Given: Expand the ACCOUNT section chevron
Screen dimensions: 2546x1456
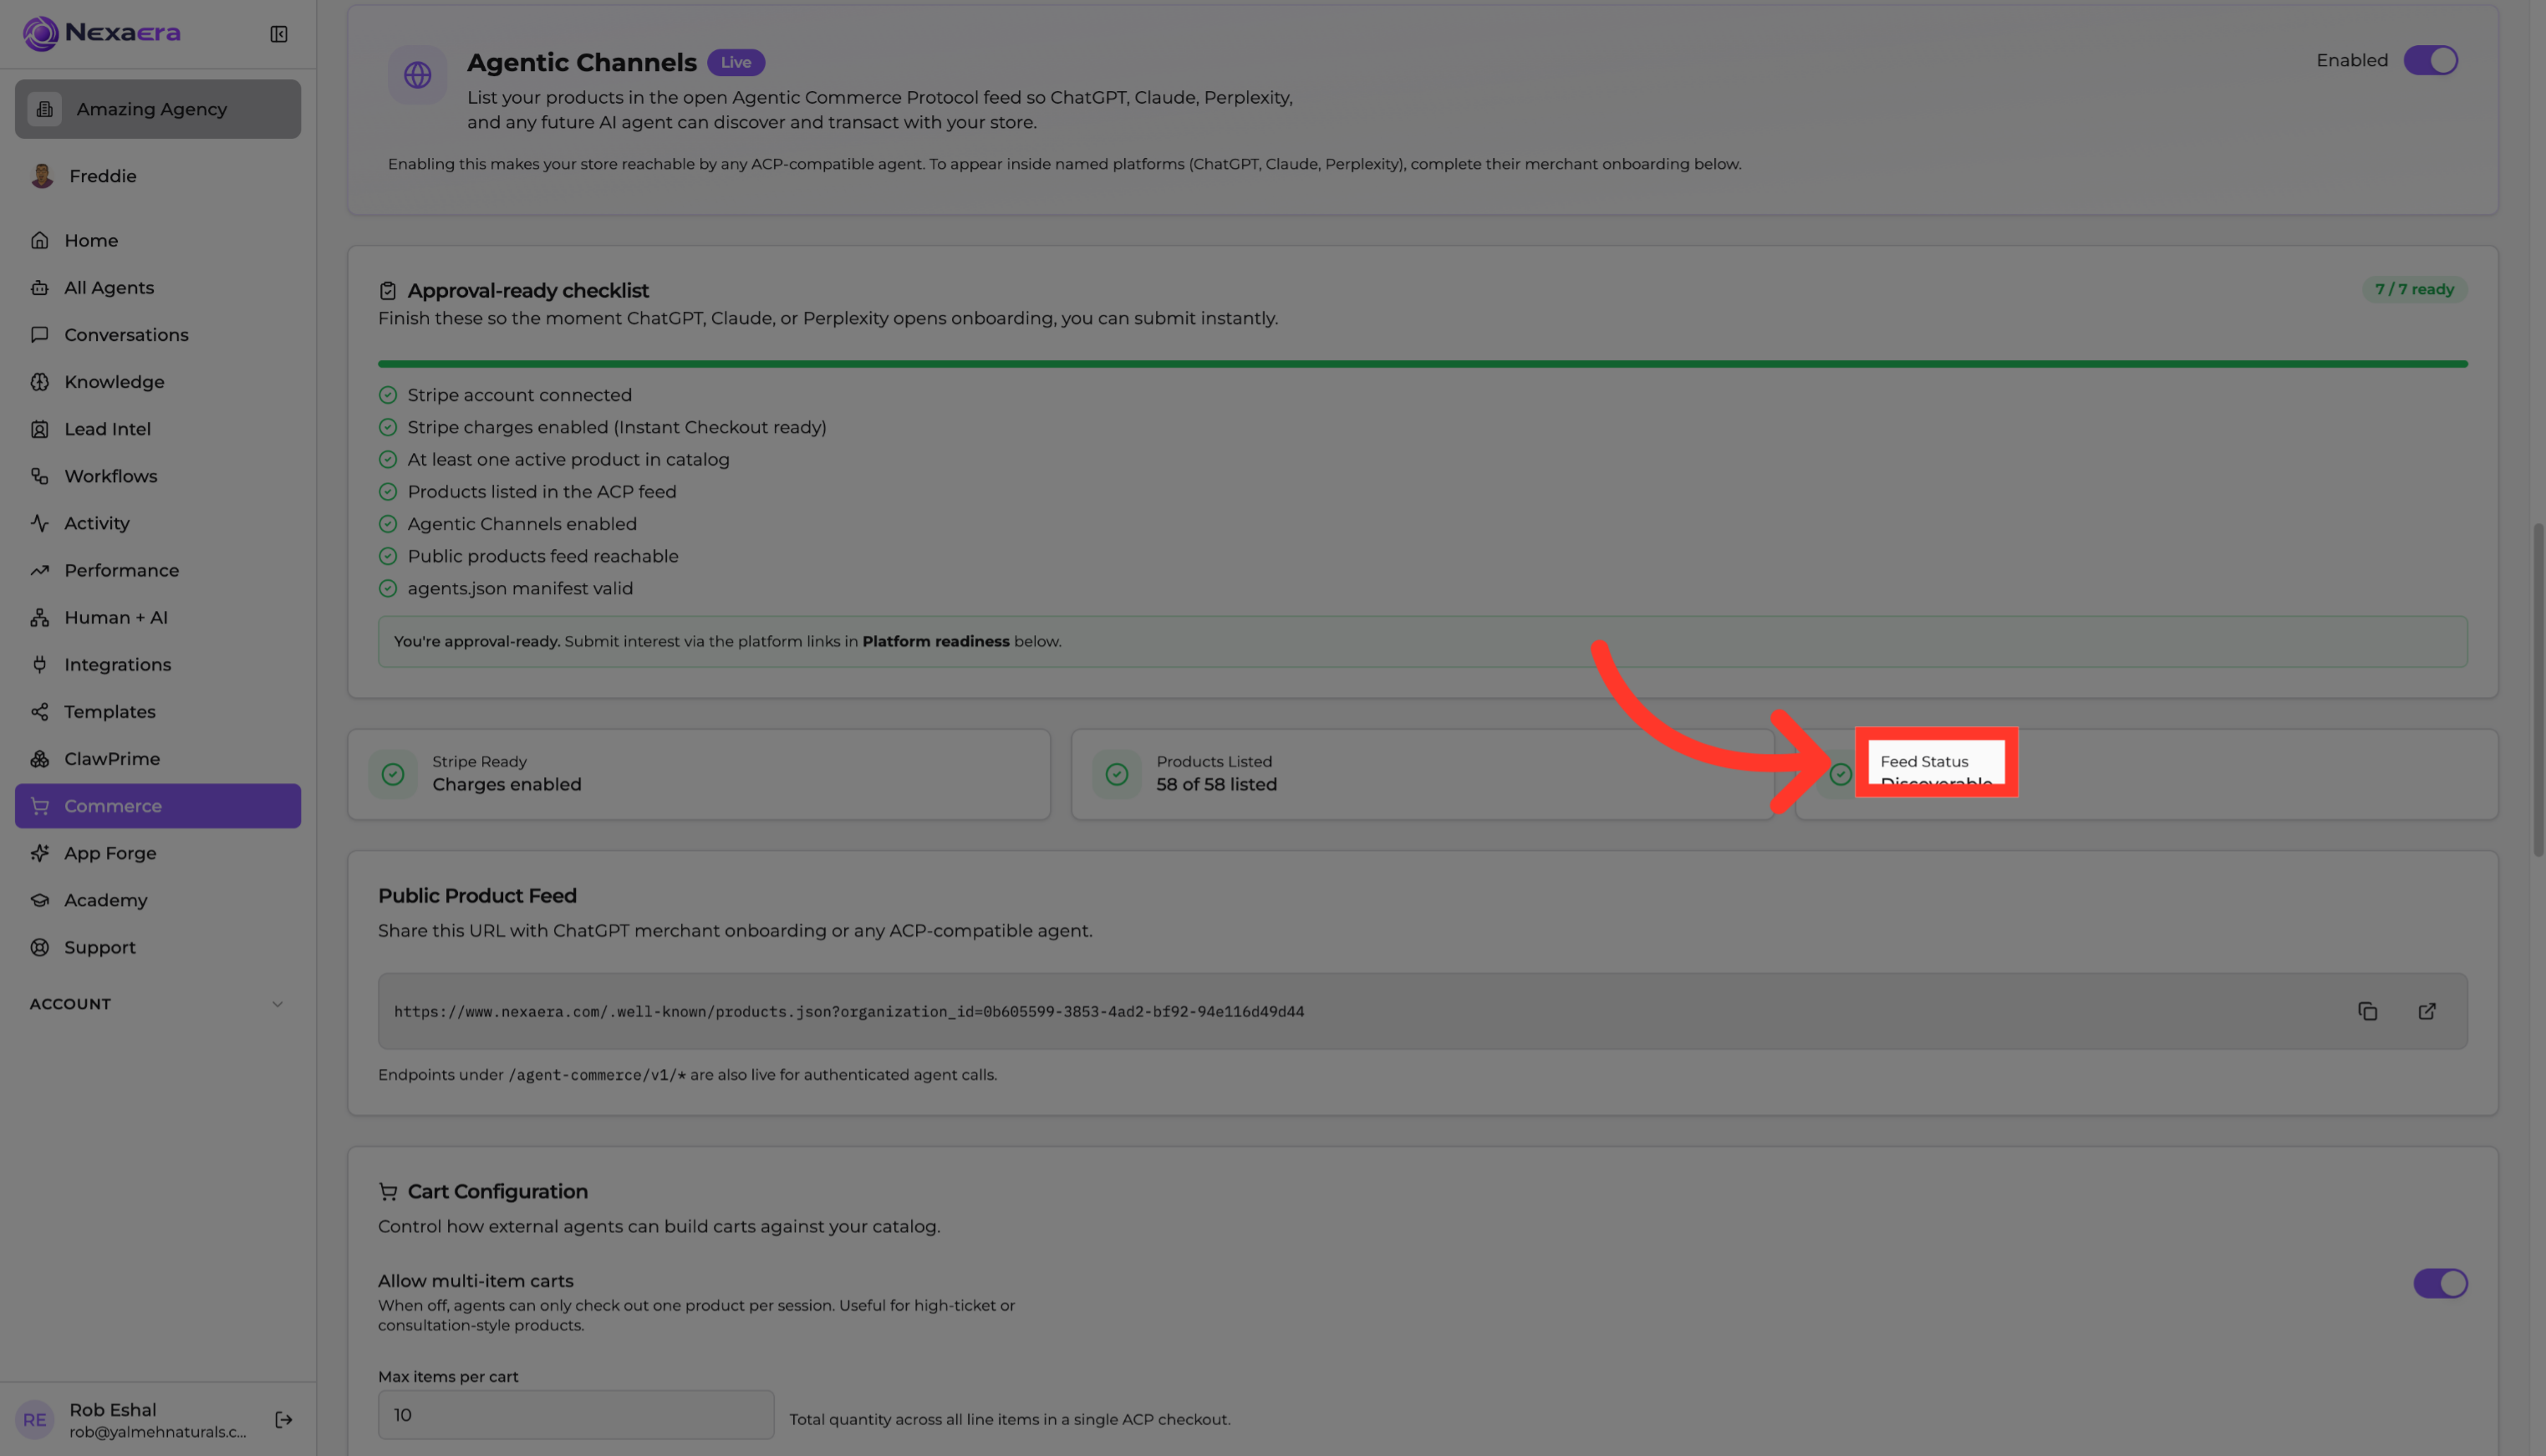Looking at the screenshot, I should click(x=278, y=1004).
